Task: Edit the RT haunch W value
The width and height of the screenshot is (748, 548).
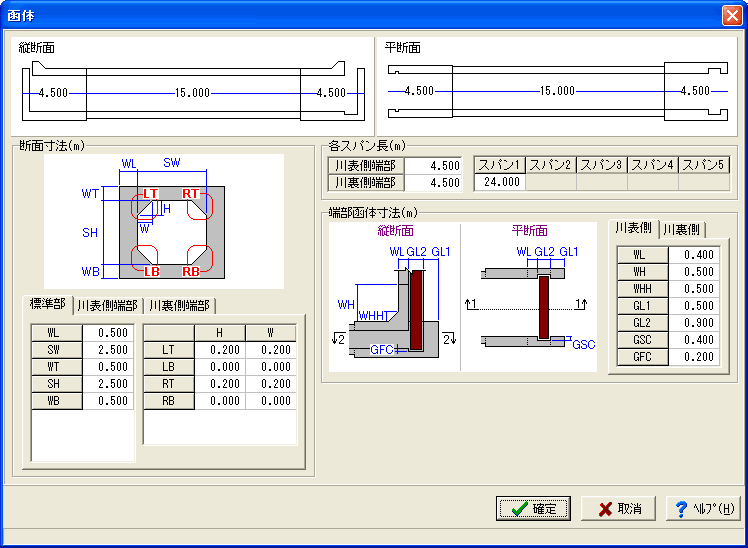Action: [271, 384]
